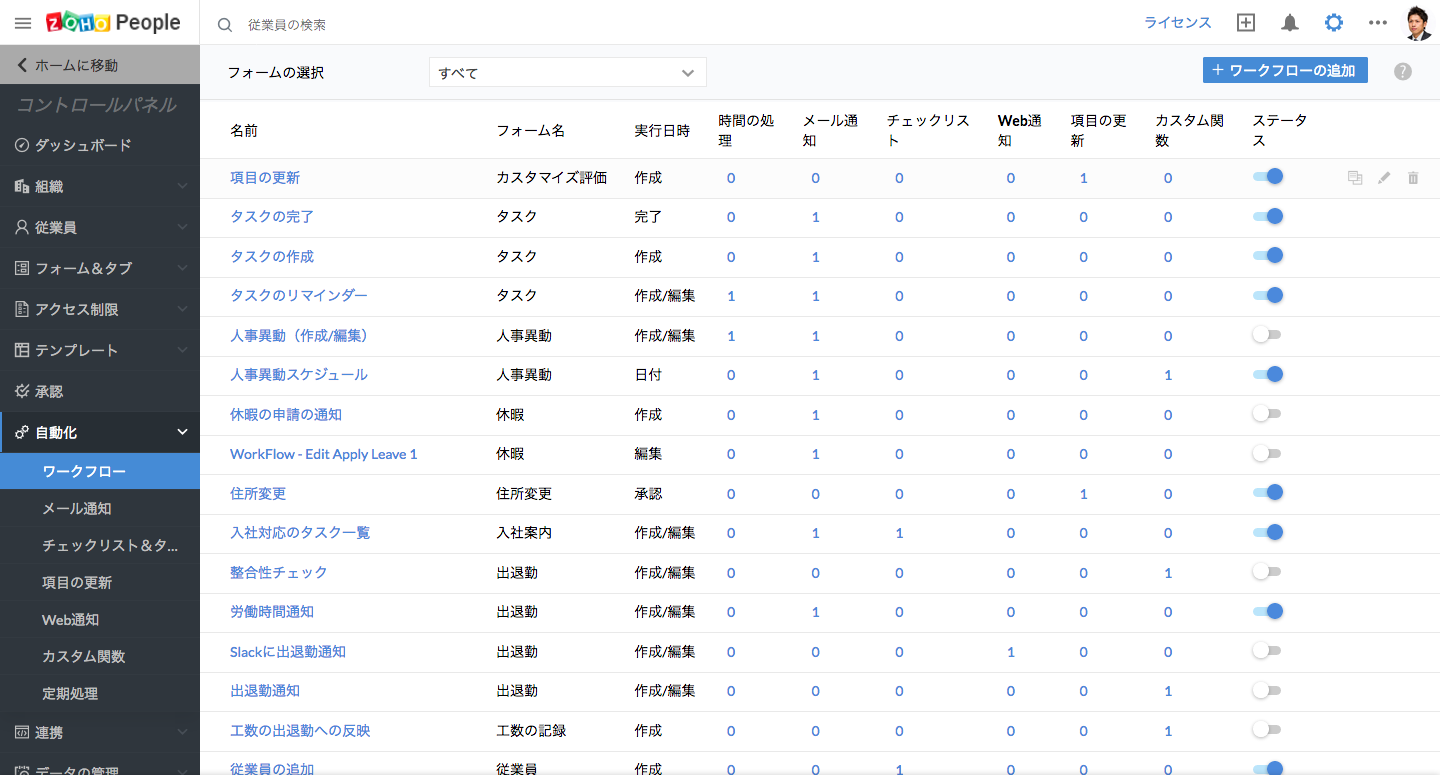Open the three-dot more options menu
The image size is (1440, 775).
(1378, 23)
